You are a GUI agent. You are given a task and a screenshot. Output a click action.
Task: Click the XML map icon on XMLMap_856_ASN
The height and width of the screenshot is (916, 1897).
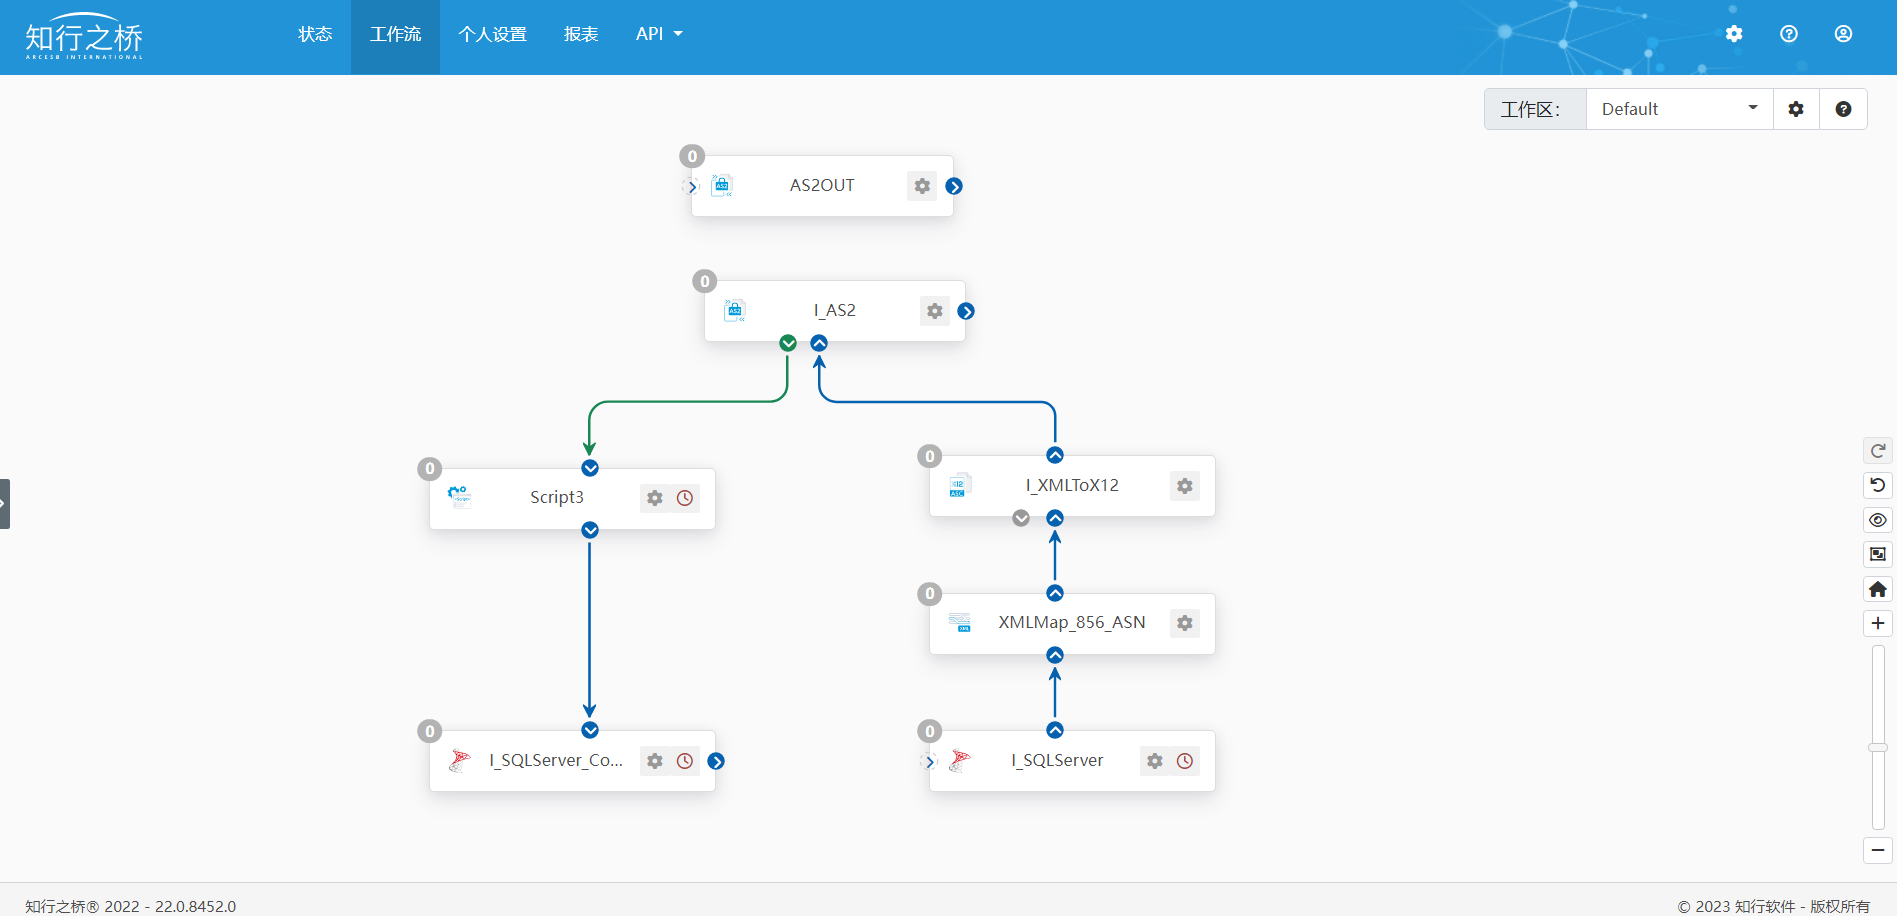[960, 622]
